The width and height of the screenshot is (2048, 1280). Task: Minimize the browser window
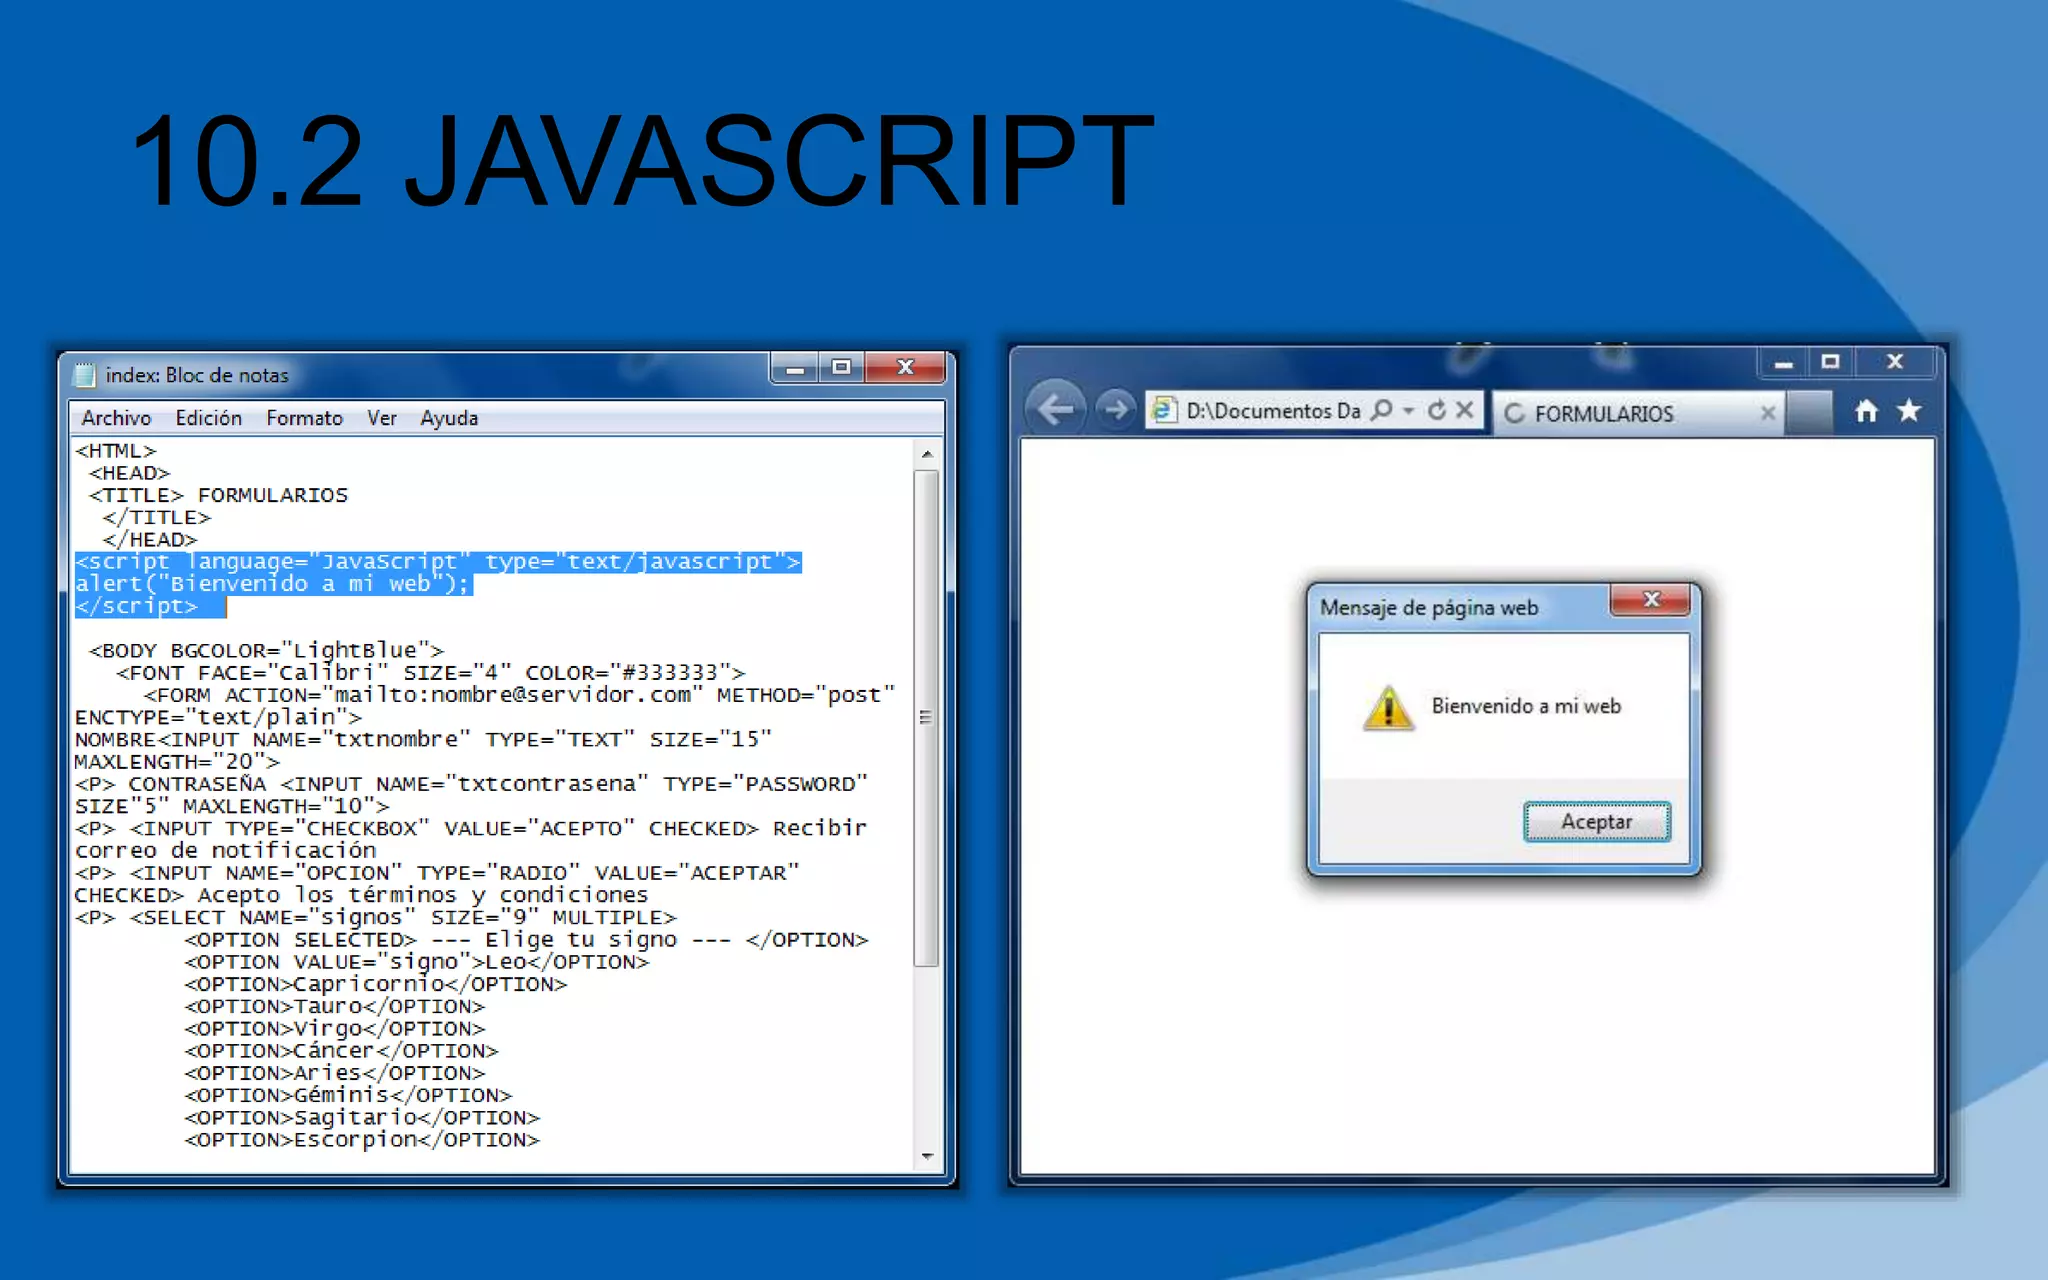1782,363
